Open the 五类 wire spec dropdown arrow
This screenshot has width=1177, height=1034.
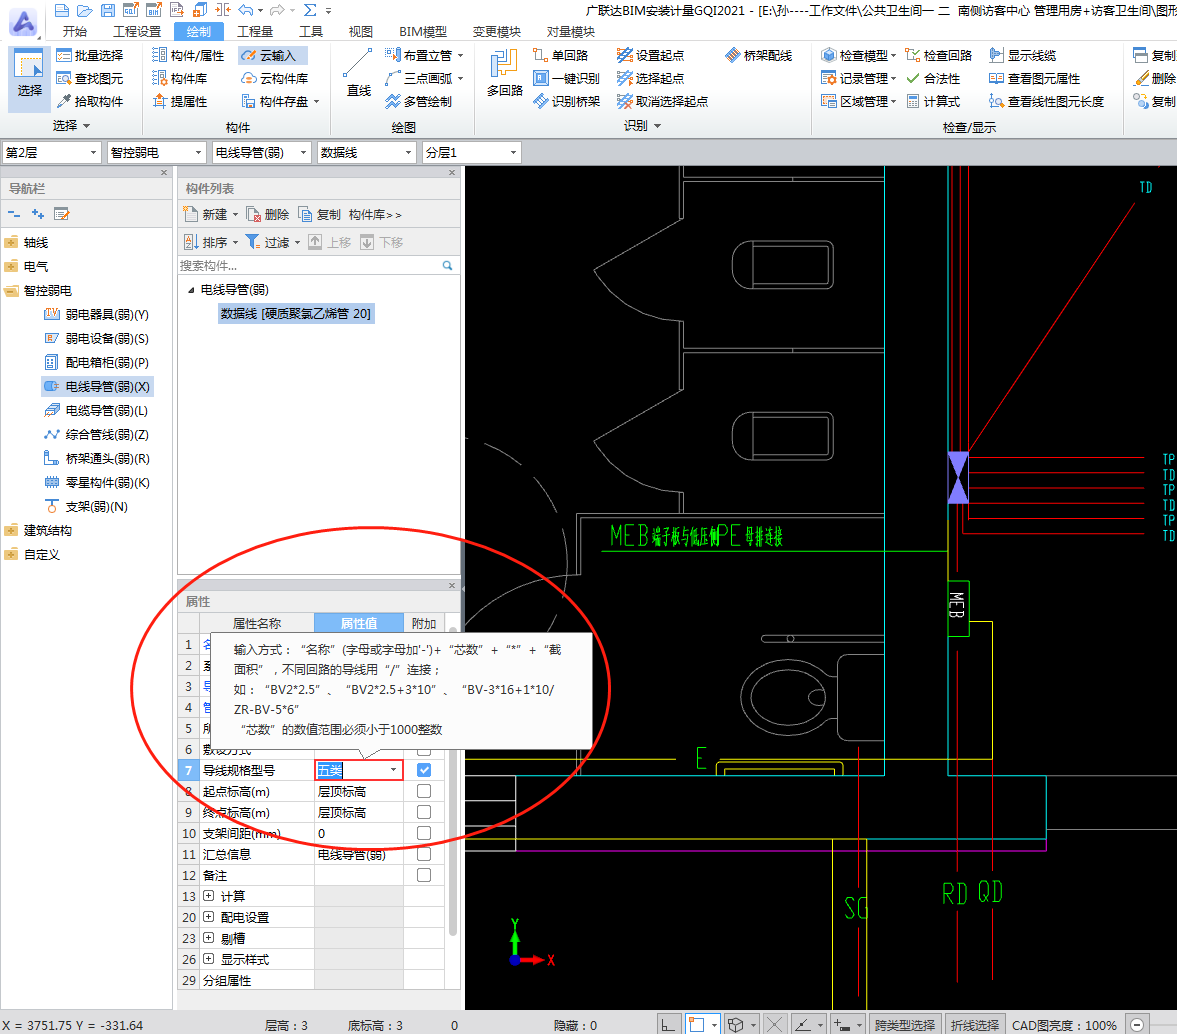pyautogui.click(x=393, y=770)
